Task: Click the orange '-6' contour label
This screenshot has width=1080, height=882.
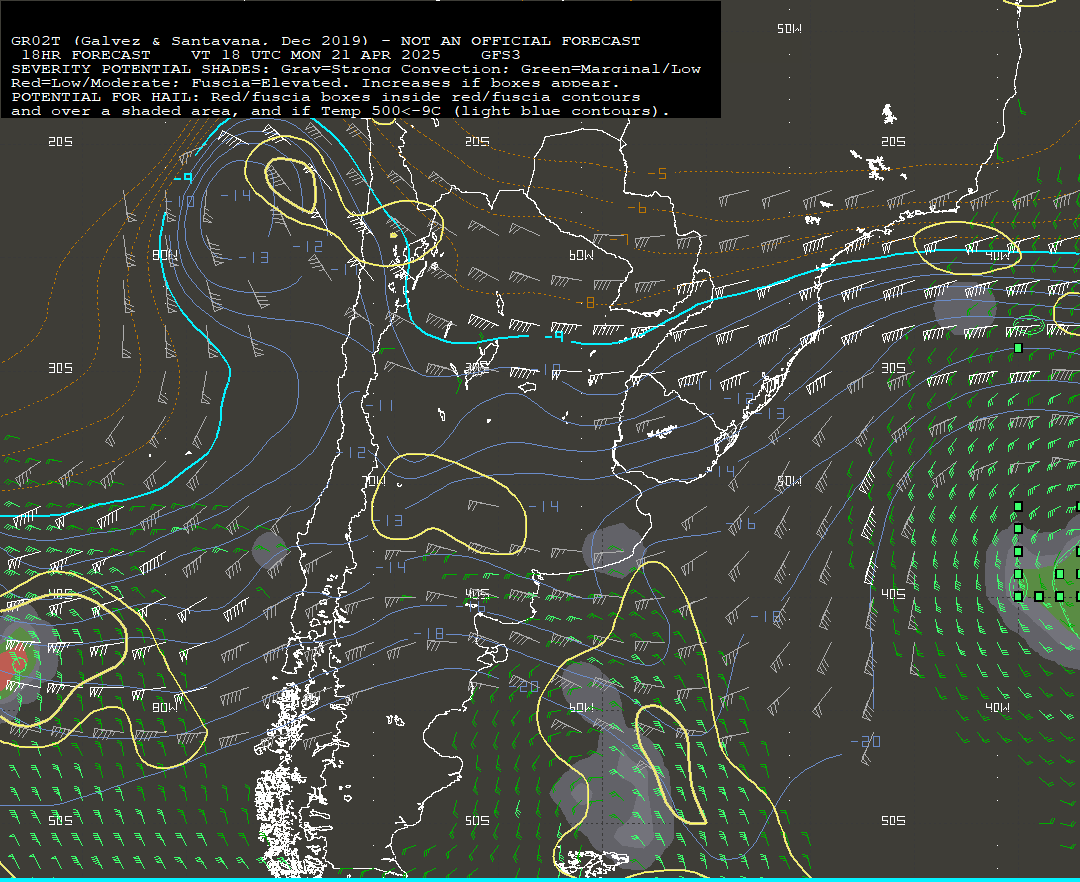Action: coord(637,208)
